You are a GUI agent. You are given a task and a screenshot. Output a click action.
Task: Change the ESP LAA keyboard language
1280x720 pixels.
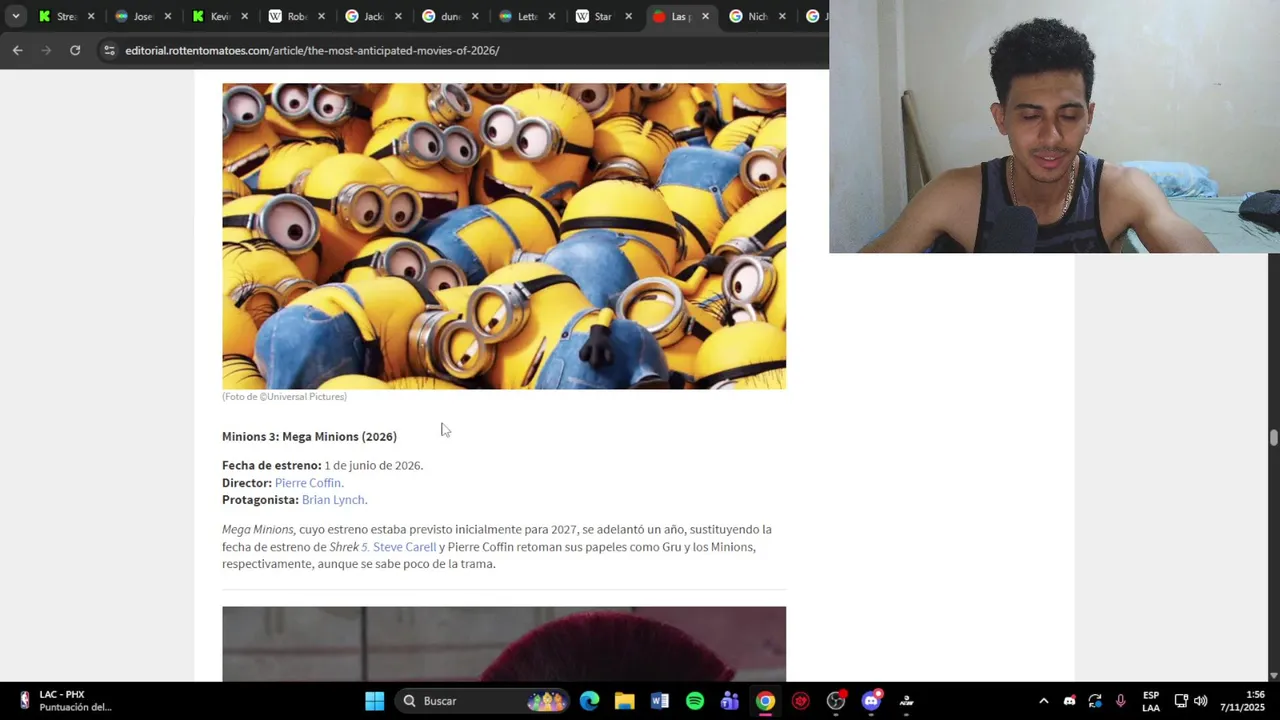[x=1151, y=701]
